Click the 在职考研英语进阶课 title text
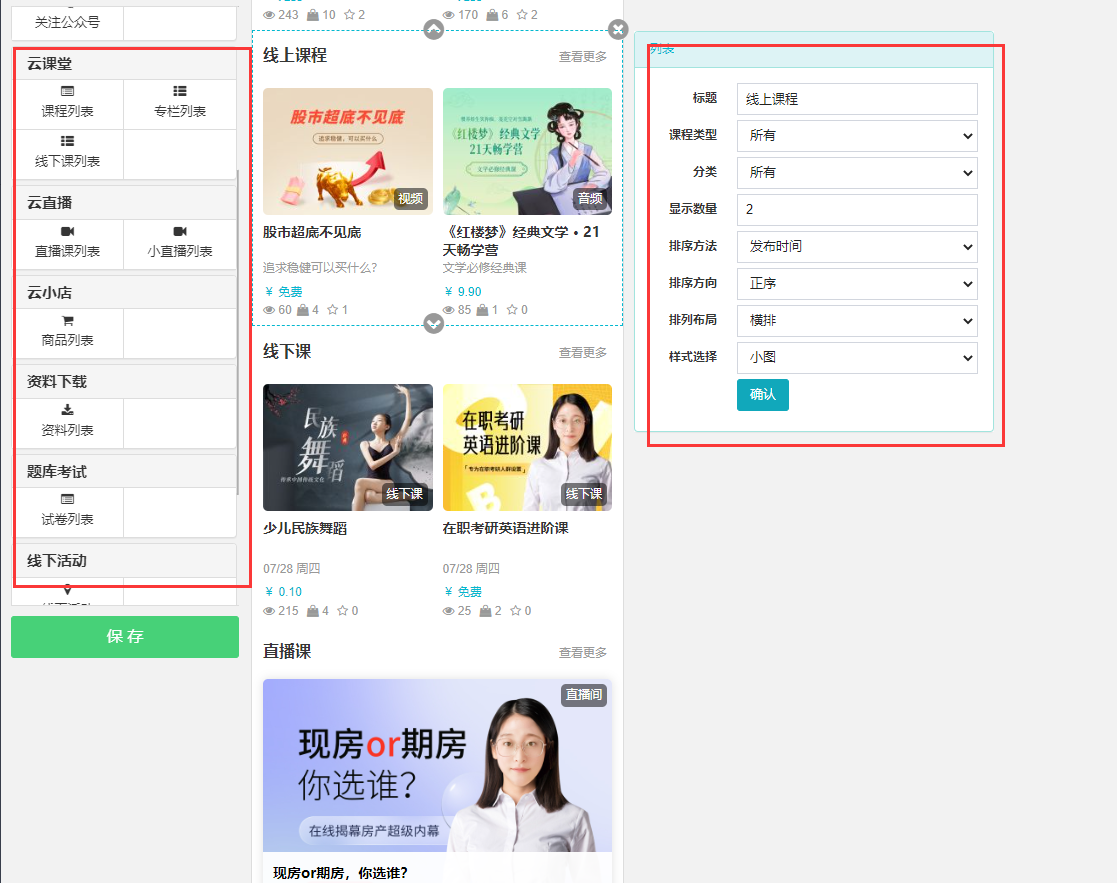This screenshot has height=883, width=1117. click(x=505, y=528)
